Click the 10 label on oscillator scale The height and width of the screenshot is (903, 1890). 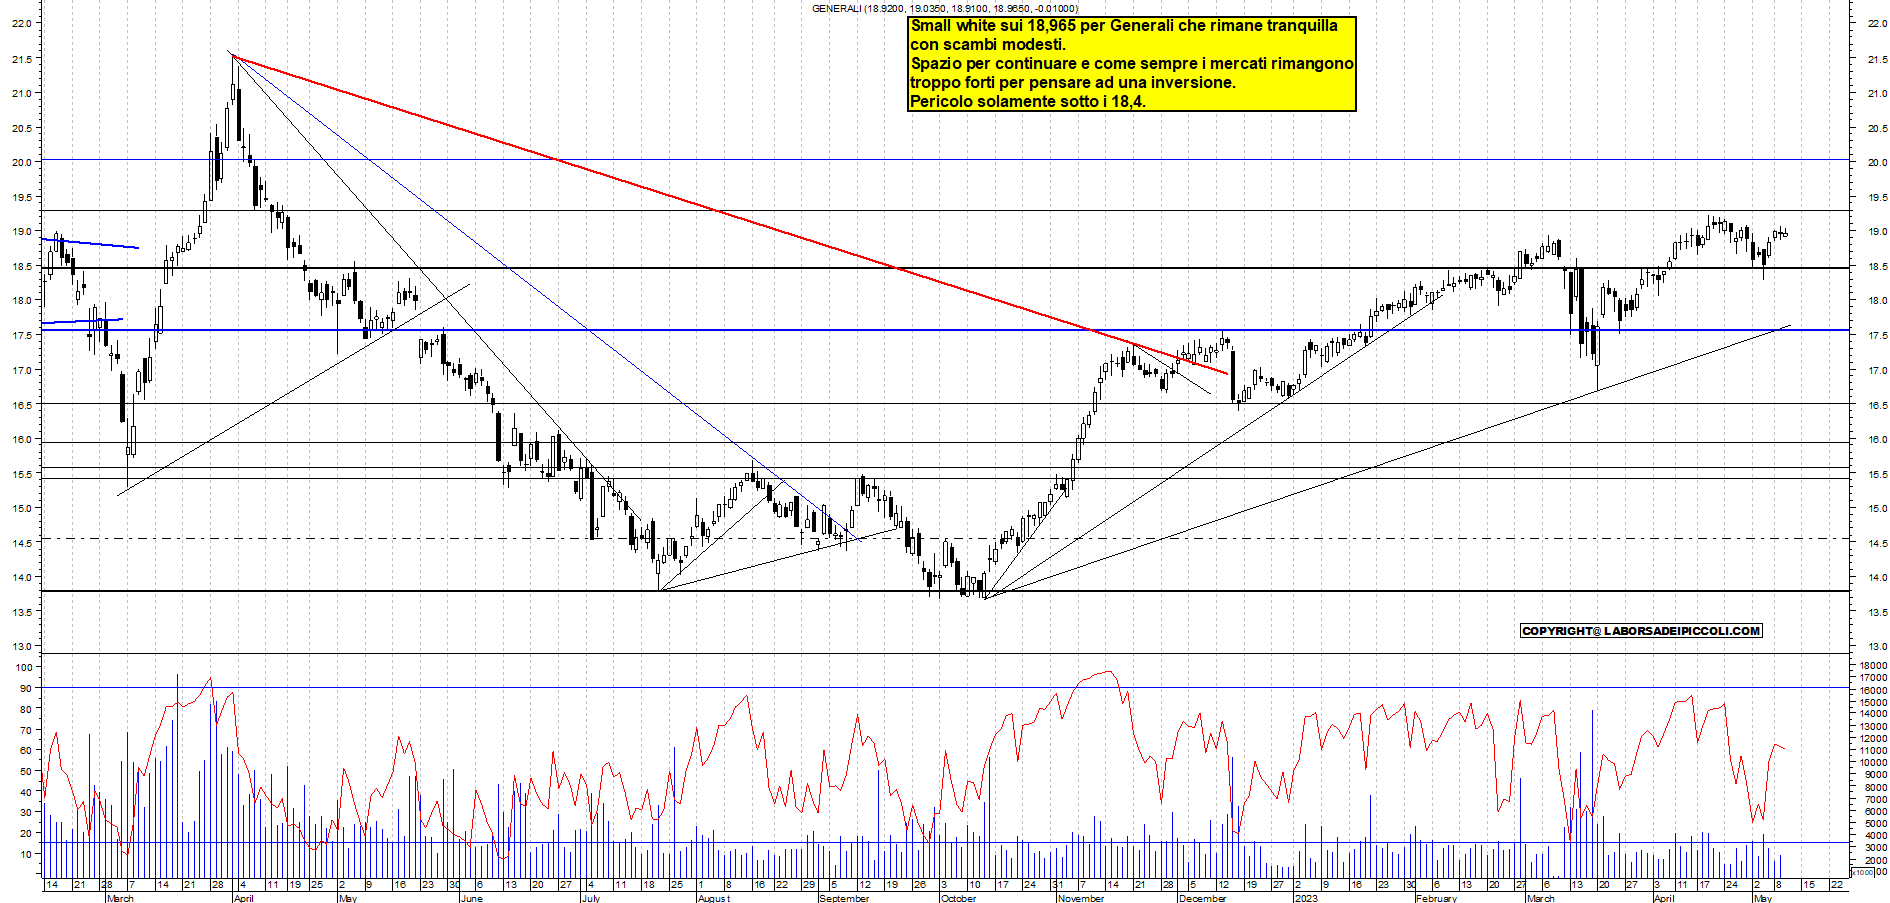point(27,854)
